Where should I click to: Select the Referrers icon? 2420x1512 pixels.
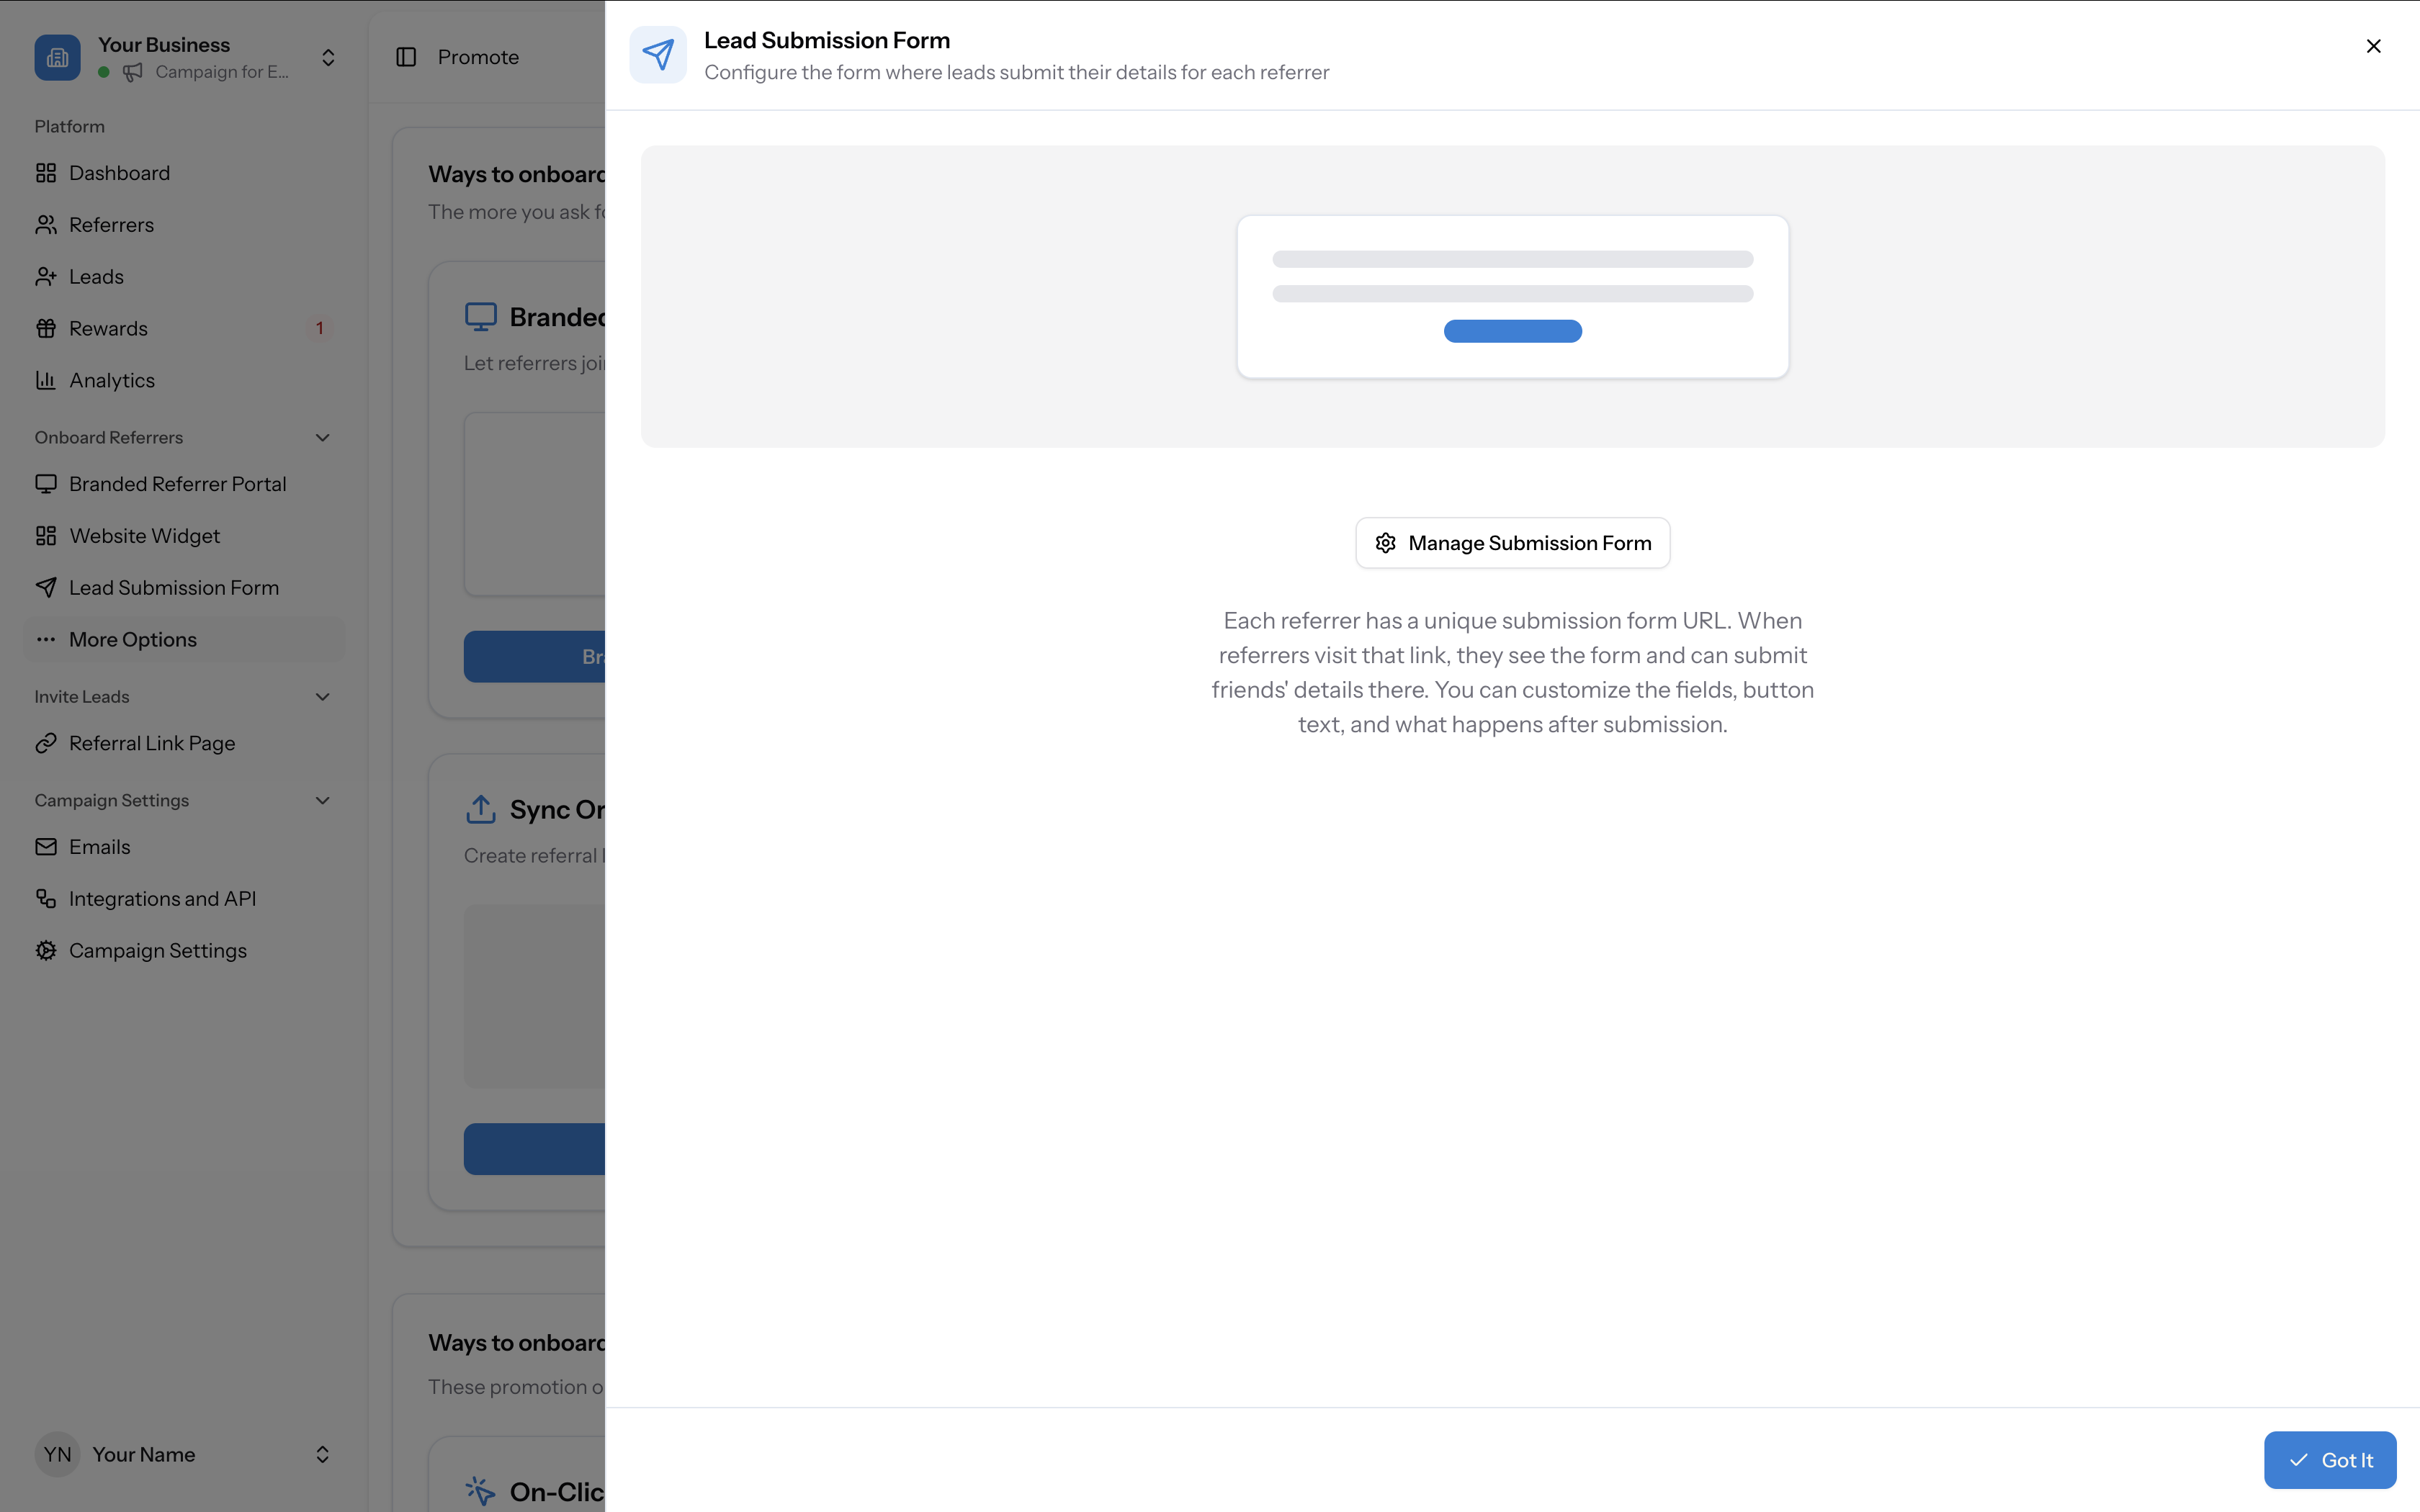click(x=46, y=224)
